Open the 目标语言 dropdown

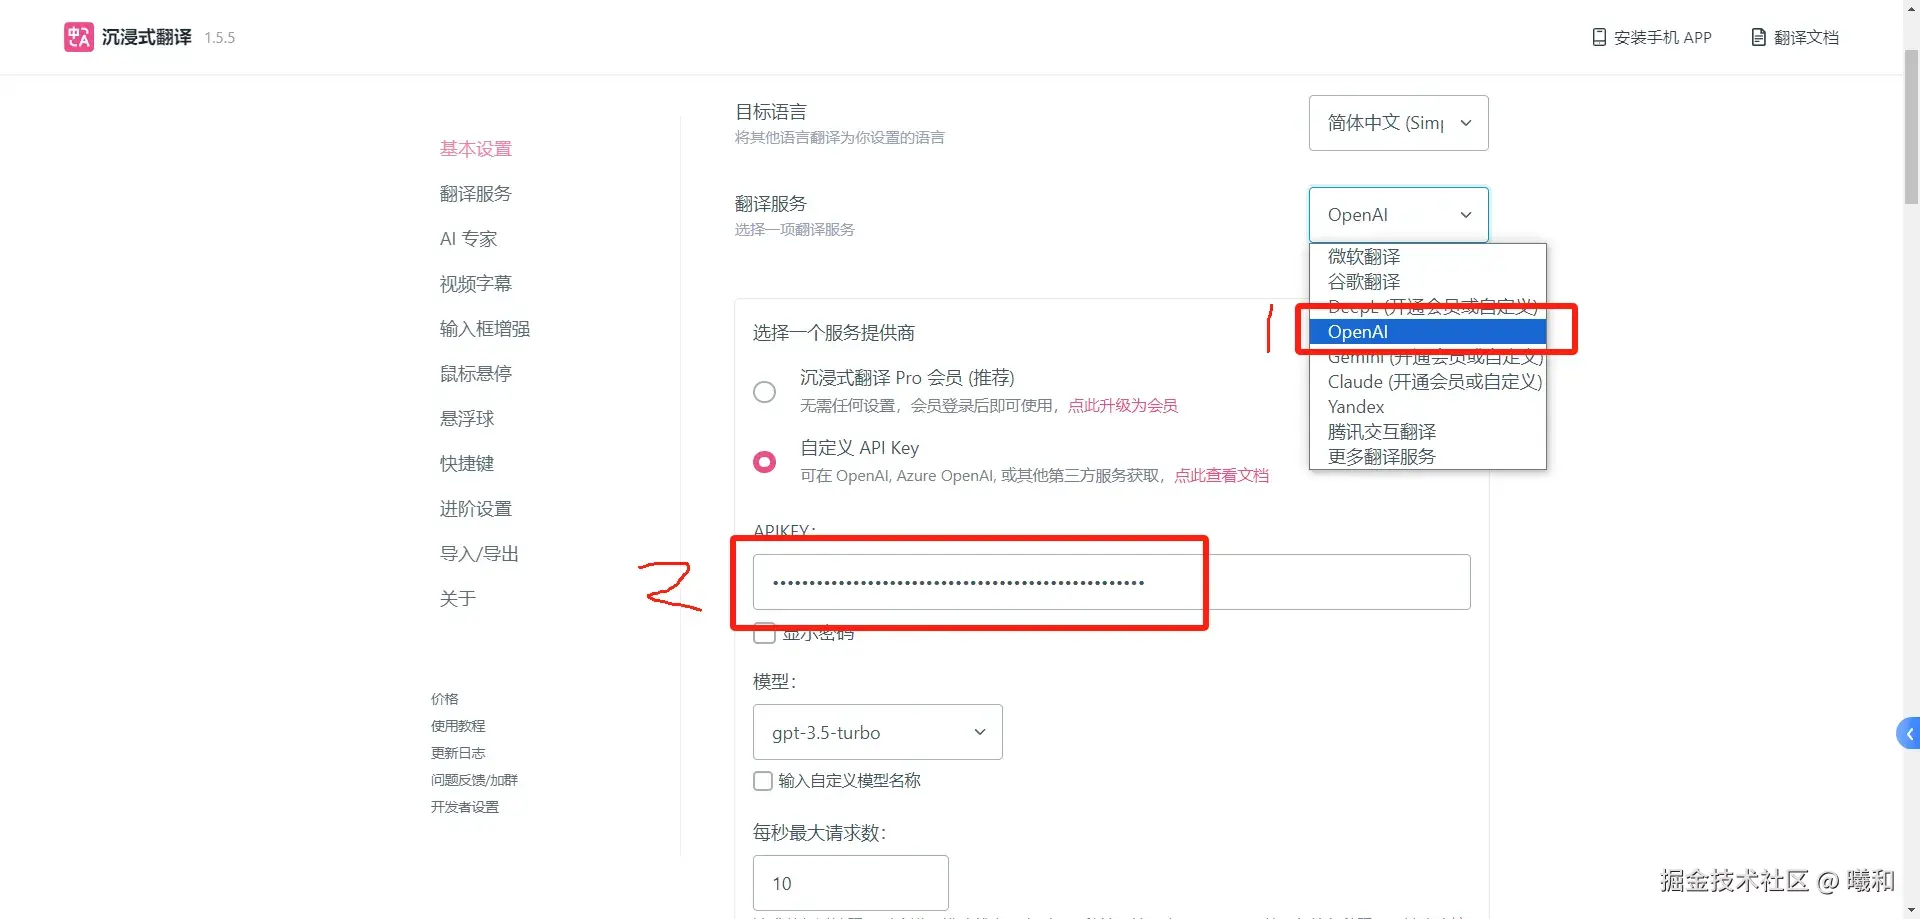point(1397,122)
